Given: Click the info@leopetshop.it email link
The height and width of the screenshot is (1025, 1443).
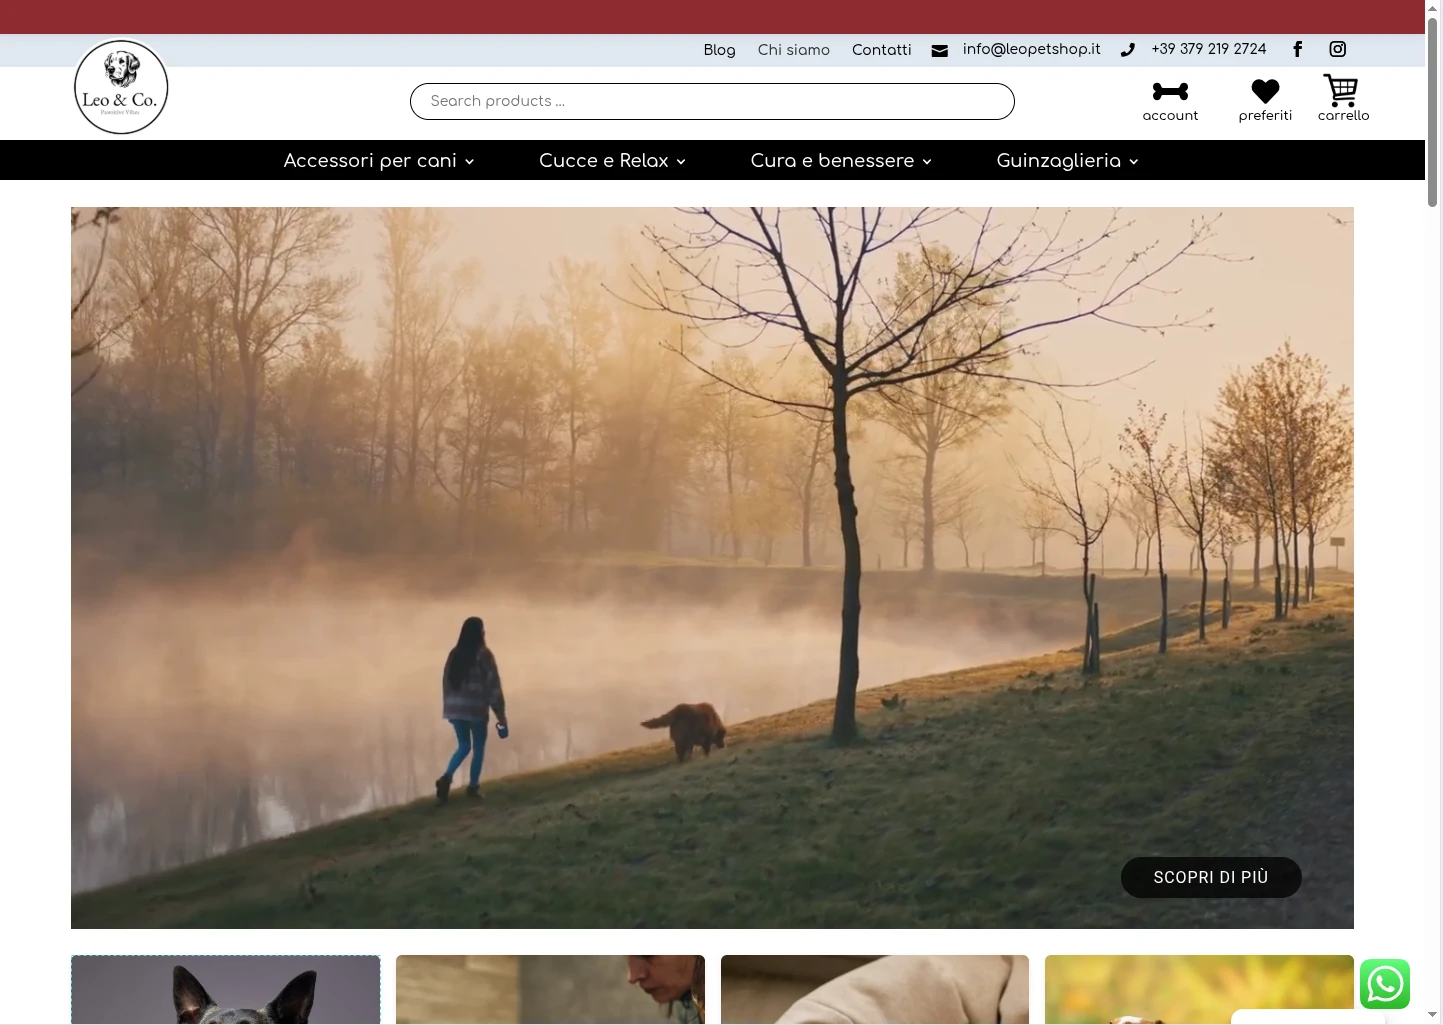Looking at the screenshot, I should [1031, 49].
